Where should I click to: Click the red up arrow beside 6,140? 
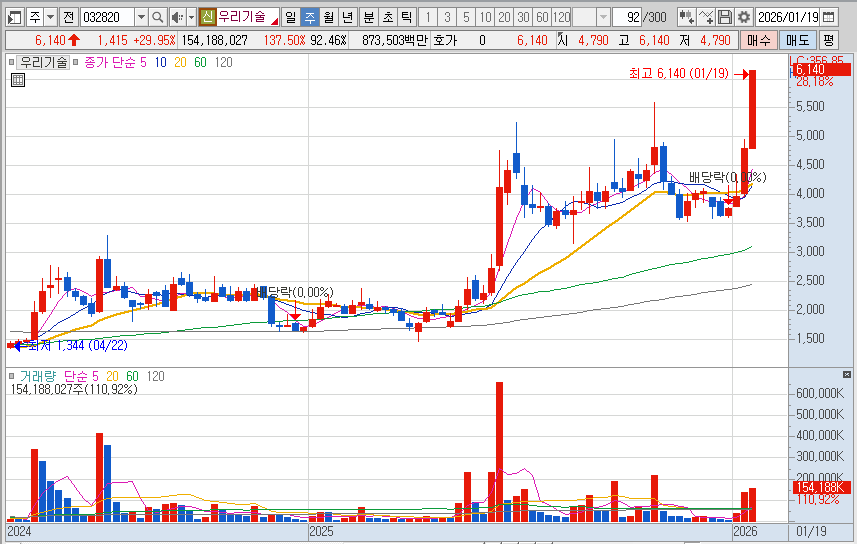pos(74,40)
